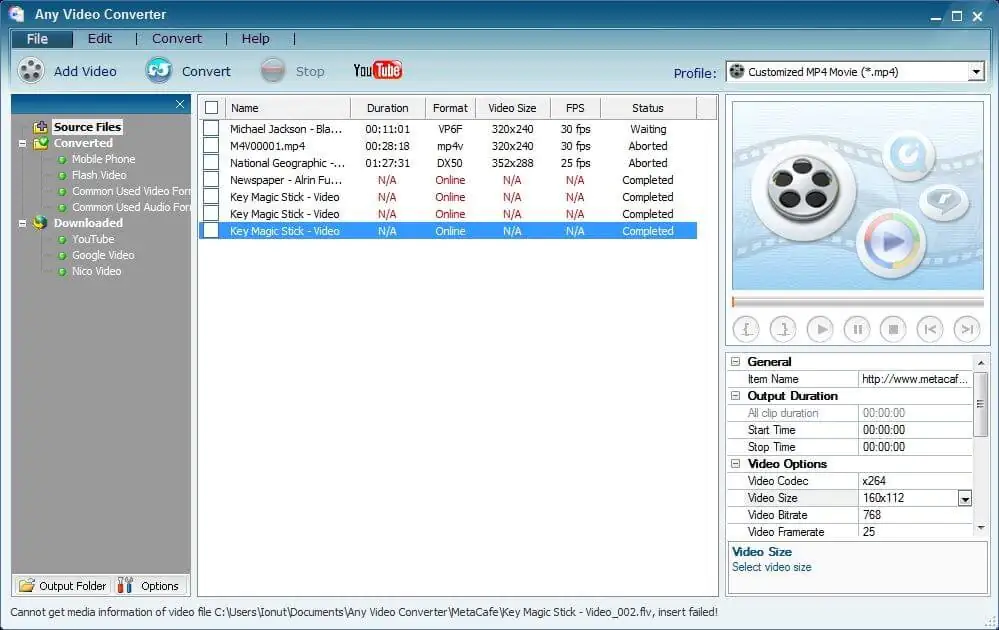Viewport: 999px width, 630px height.
Task: Expand the Video Size dropdown arrow
Action: coord(965,498)
